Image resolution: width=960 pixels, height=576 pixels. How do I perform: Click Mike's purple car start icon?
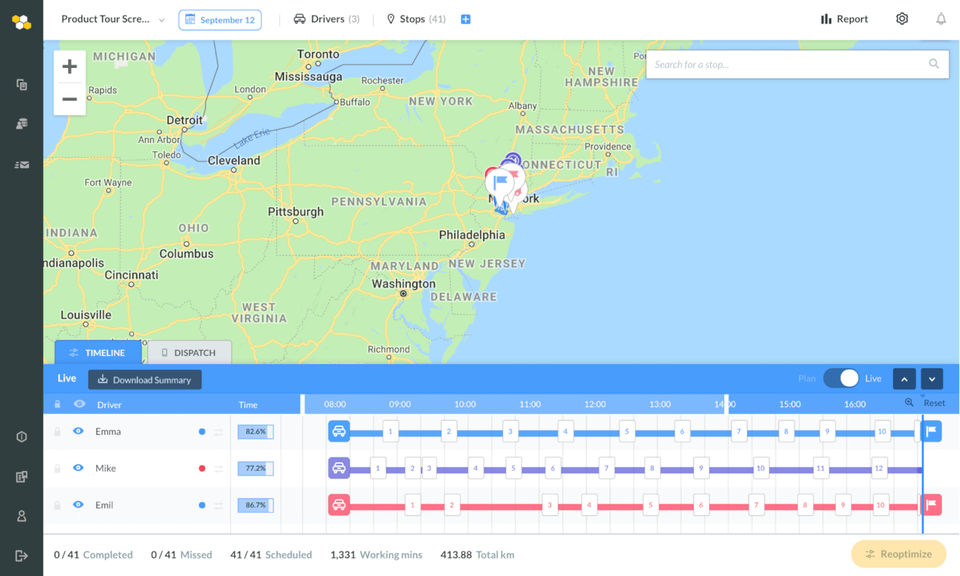click(339, 468)
